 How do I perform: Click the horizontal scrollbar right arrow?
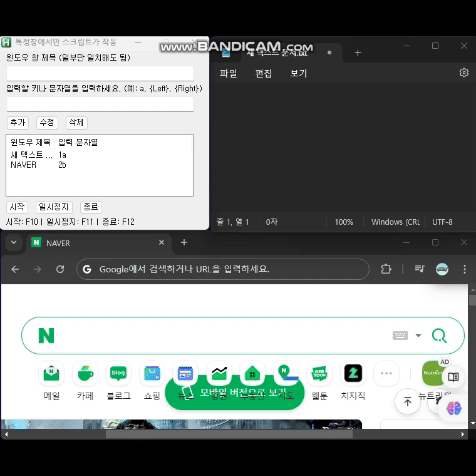(463, 434)
